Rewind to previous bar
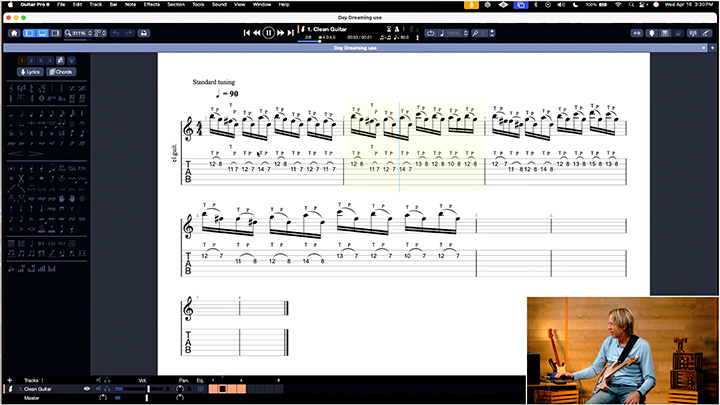Image resolution: width=720 pixels, height=405 pixels. click(x=257, y=33)
